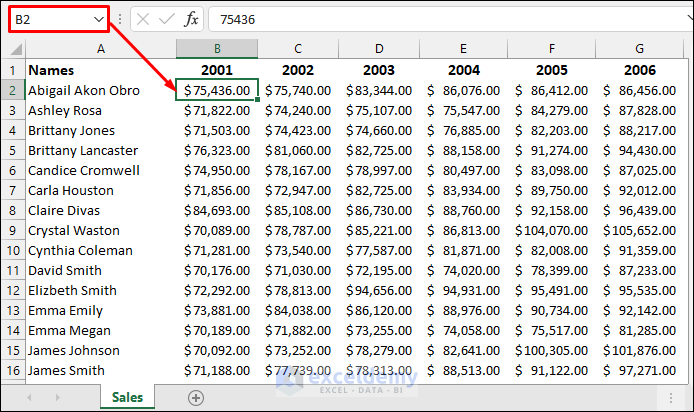The image size is (694, 412).
Task: Select column D header
Action: pos(379,49)
